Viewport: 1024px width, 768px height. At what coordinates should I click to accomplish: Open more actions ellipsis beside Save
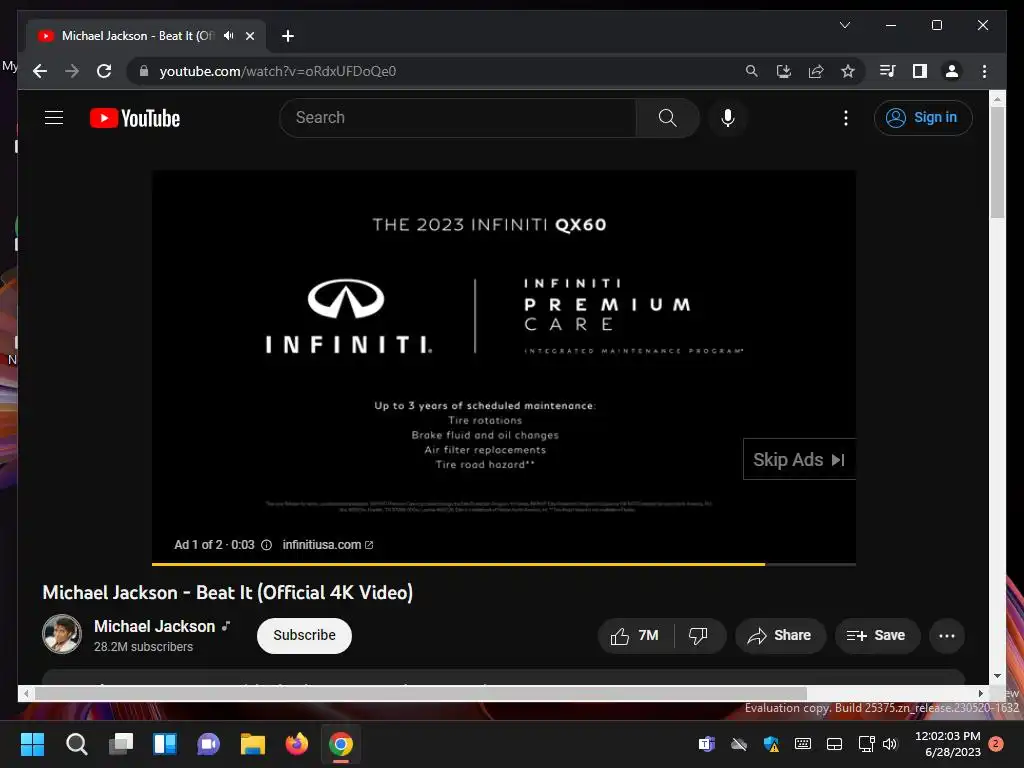tap(947, 635)
